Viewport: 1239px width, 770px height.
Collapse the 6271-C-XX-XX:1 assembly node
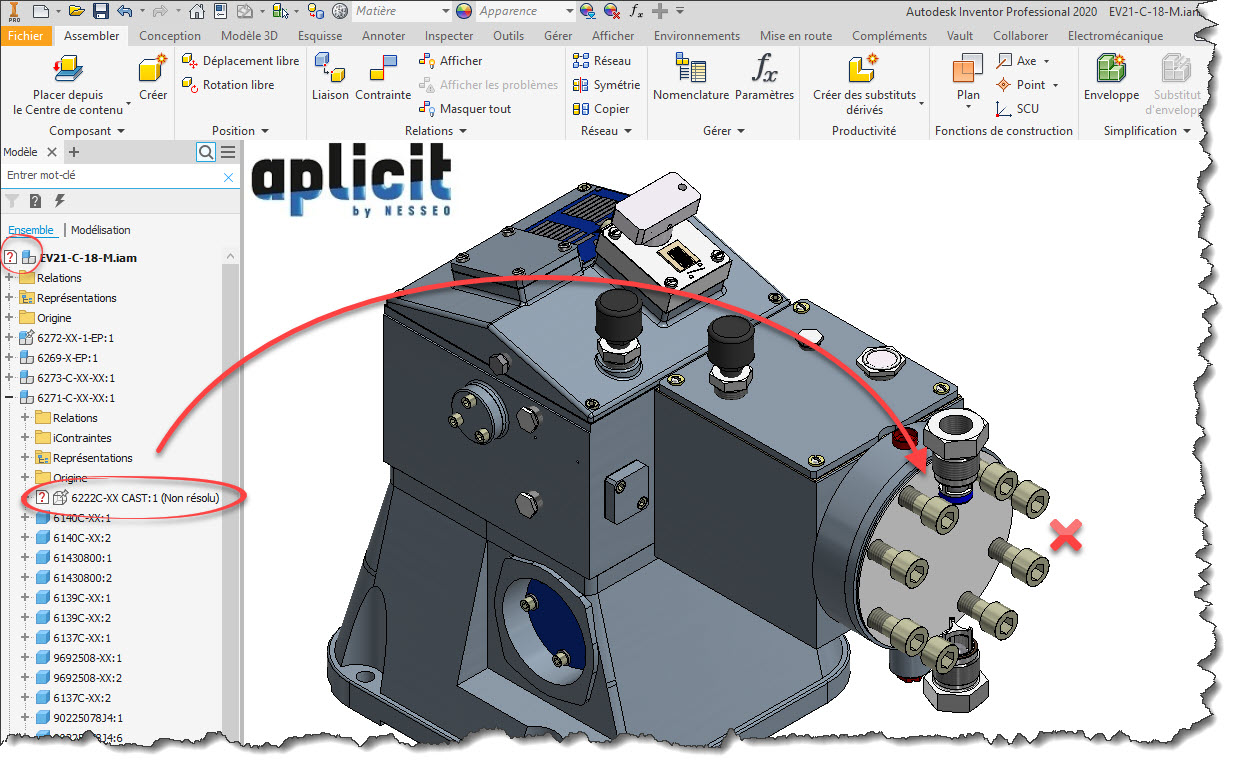(10, 398)
